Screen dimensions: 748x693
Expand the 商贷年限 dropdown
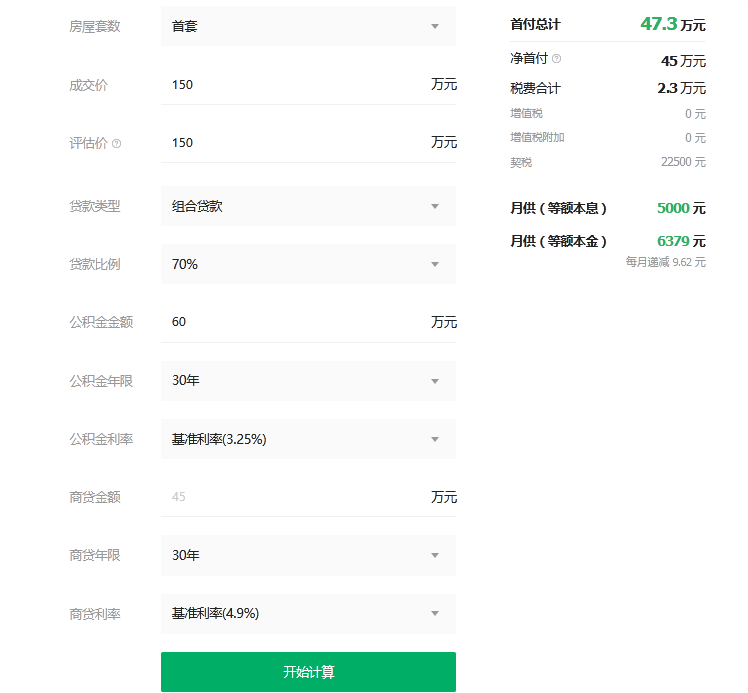click(308, 555)
